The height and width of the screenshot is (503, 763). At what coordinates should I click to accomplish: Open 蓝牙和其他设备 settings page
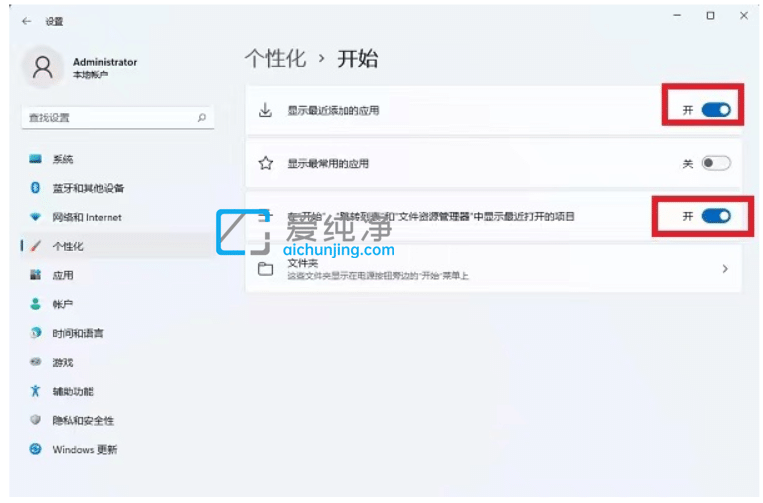pyautogui.click(x=117, y=188)
